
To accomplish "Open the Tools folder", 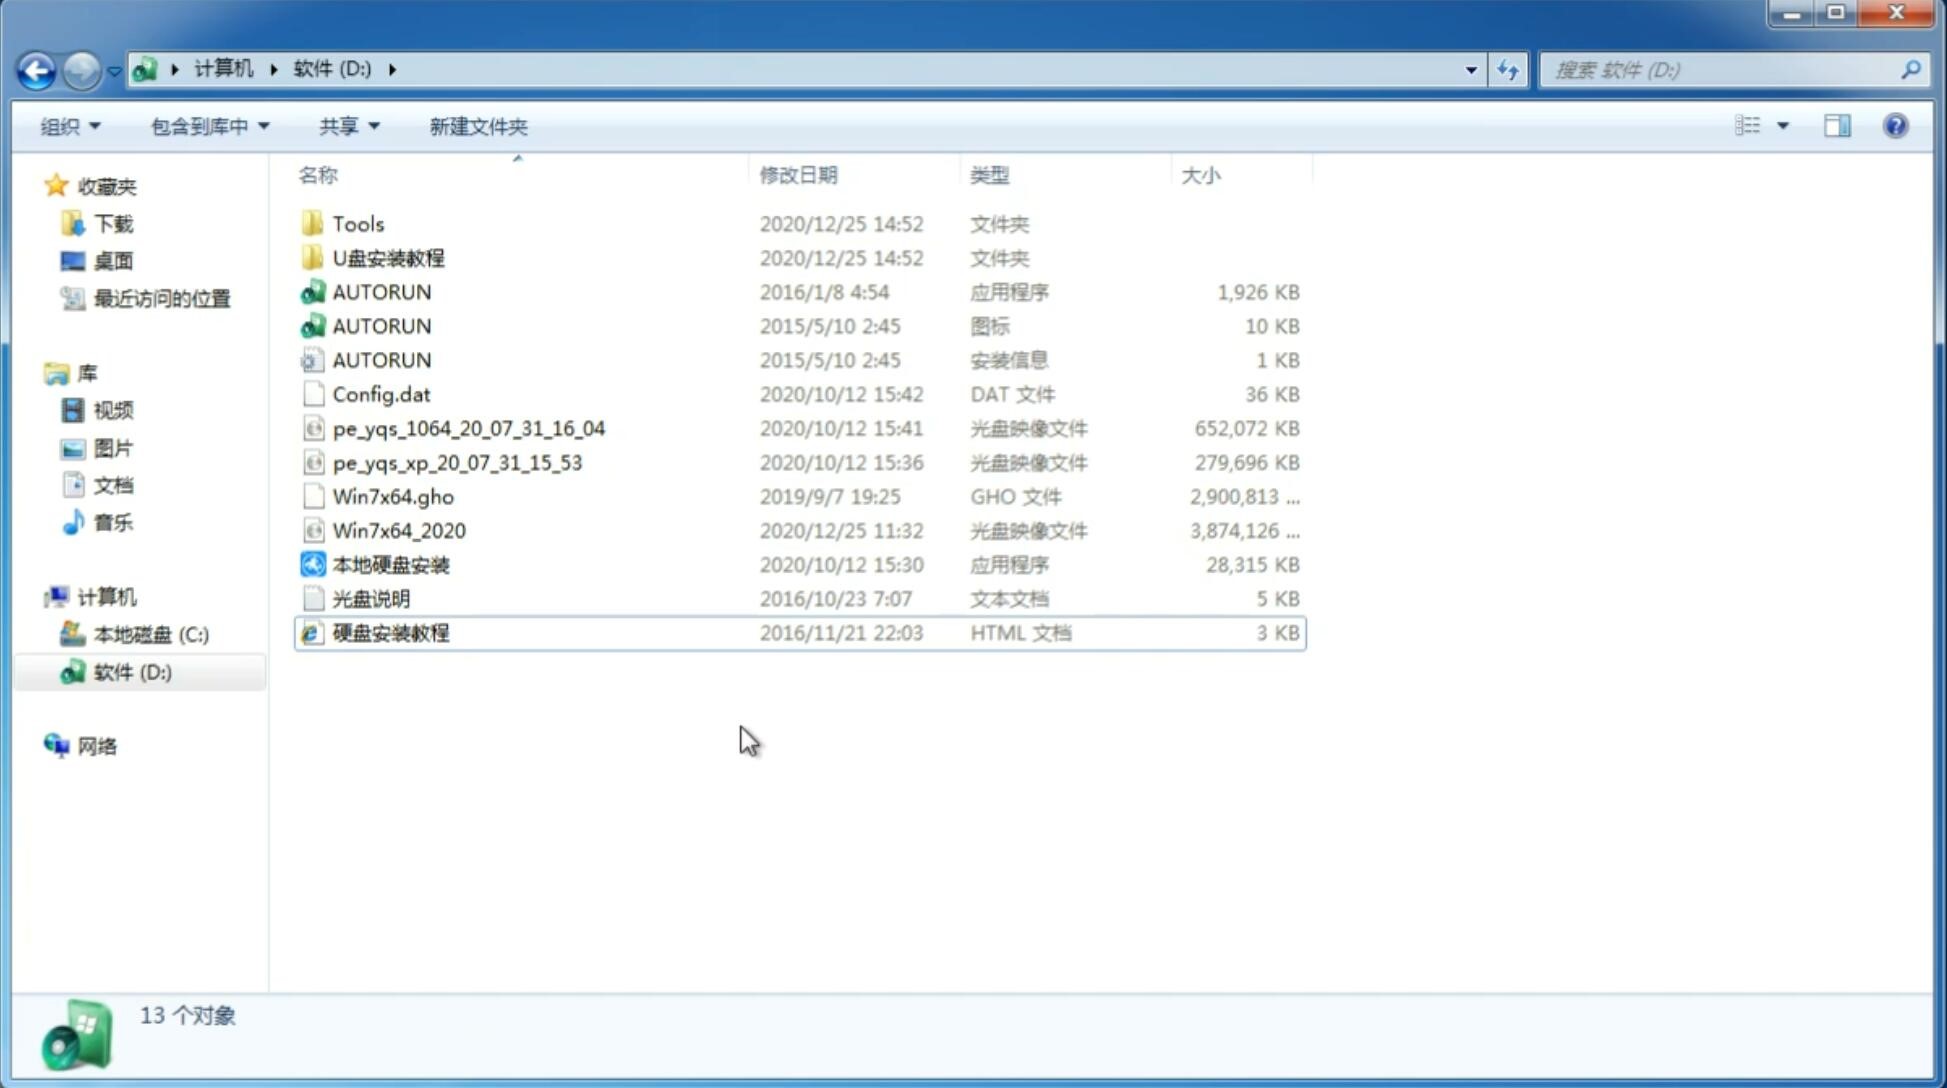I will [357, 223].
